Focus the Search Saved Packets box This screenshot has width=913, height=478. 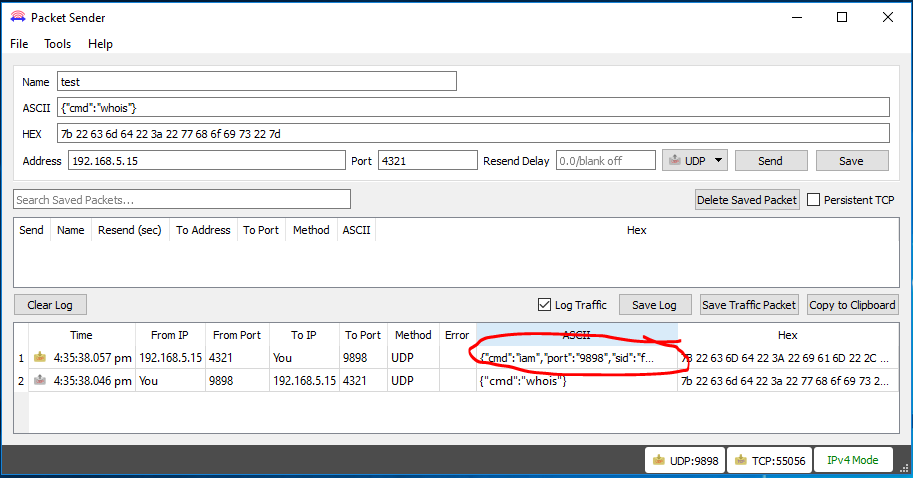pos(182,200)
